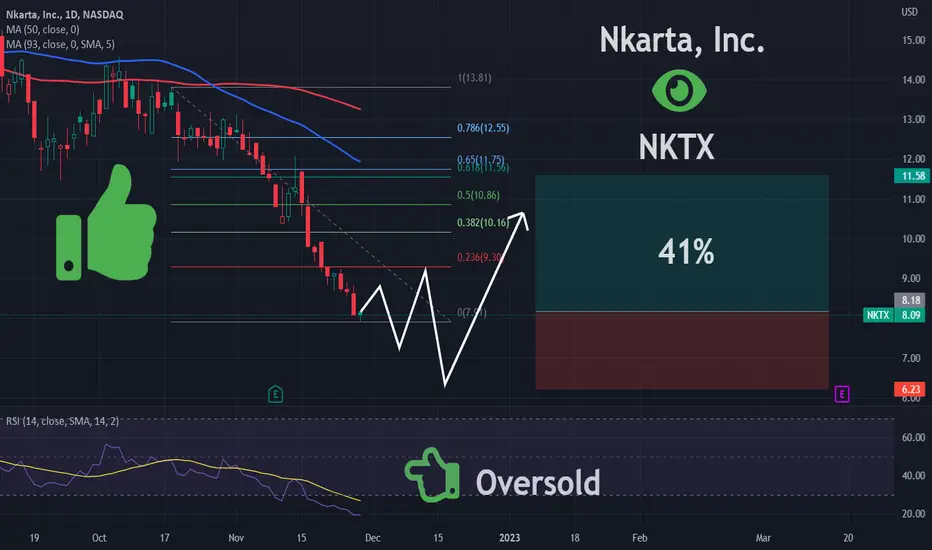
Task: Click the green thumbs-up icon
Action: 106,223
